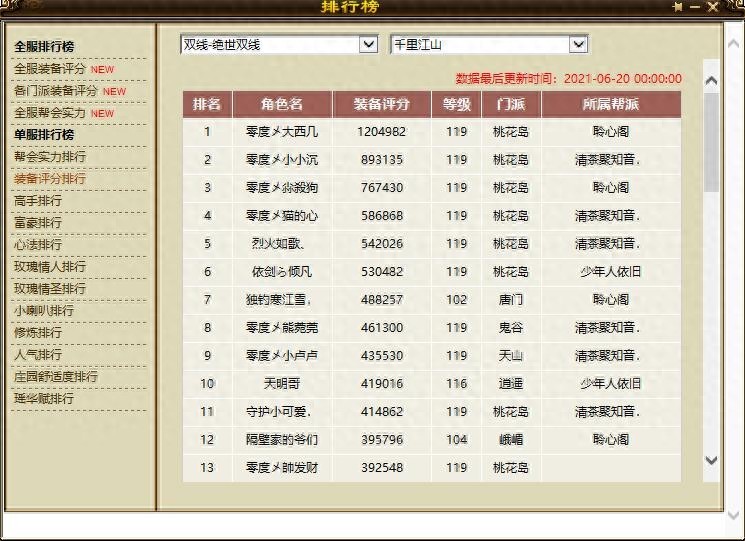Screen dimensions: 745x541
Task: Close the 排行榜 window with X icon
Action: [713, 7]
